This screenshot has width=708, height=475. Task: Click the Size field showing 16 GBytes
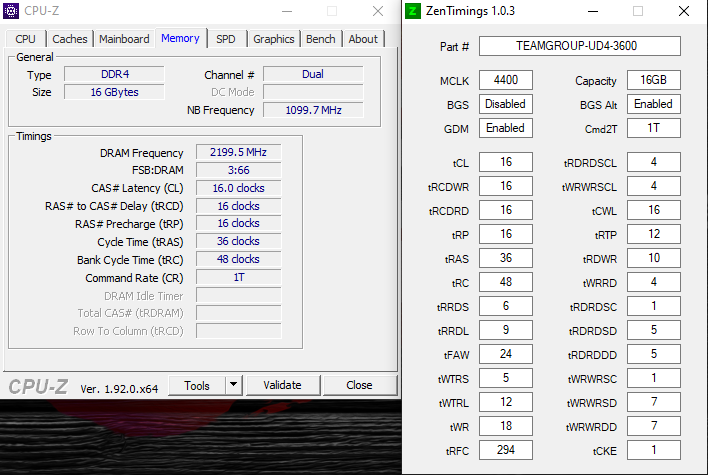coord(114,92)
